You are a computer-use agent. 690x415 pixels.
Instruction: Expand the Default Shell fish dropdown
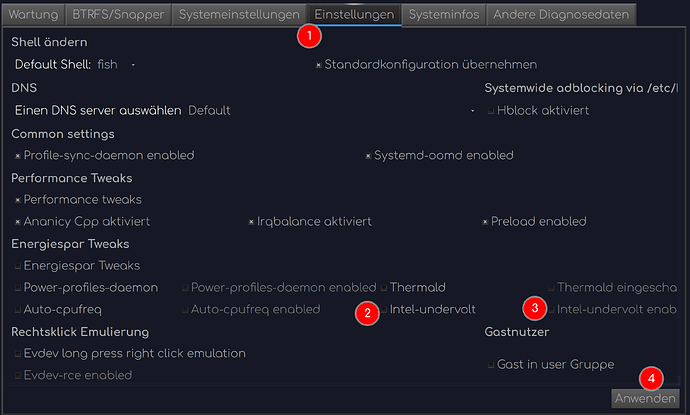pos(116,65)
